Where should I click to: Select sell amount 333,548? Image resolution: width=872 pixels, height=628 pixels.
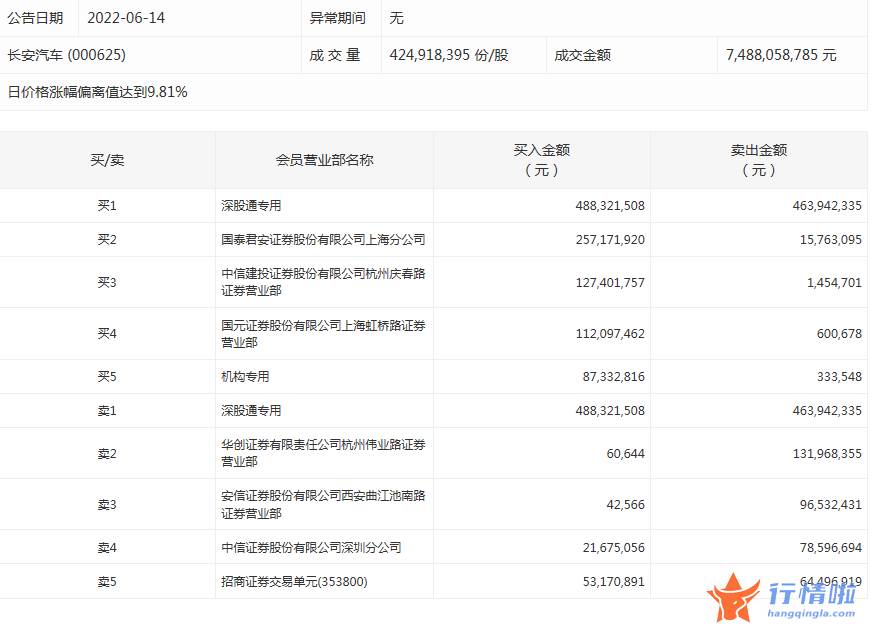[839, 377]
